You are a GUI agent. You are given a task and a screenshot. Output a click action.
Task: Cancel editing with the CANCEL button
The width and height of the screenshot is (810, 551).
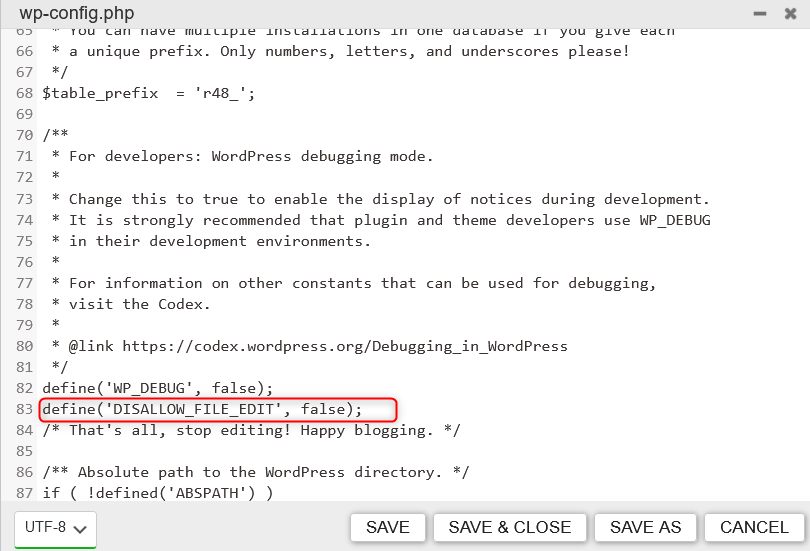(754, 527)
